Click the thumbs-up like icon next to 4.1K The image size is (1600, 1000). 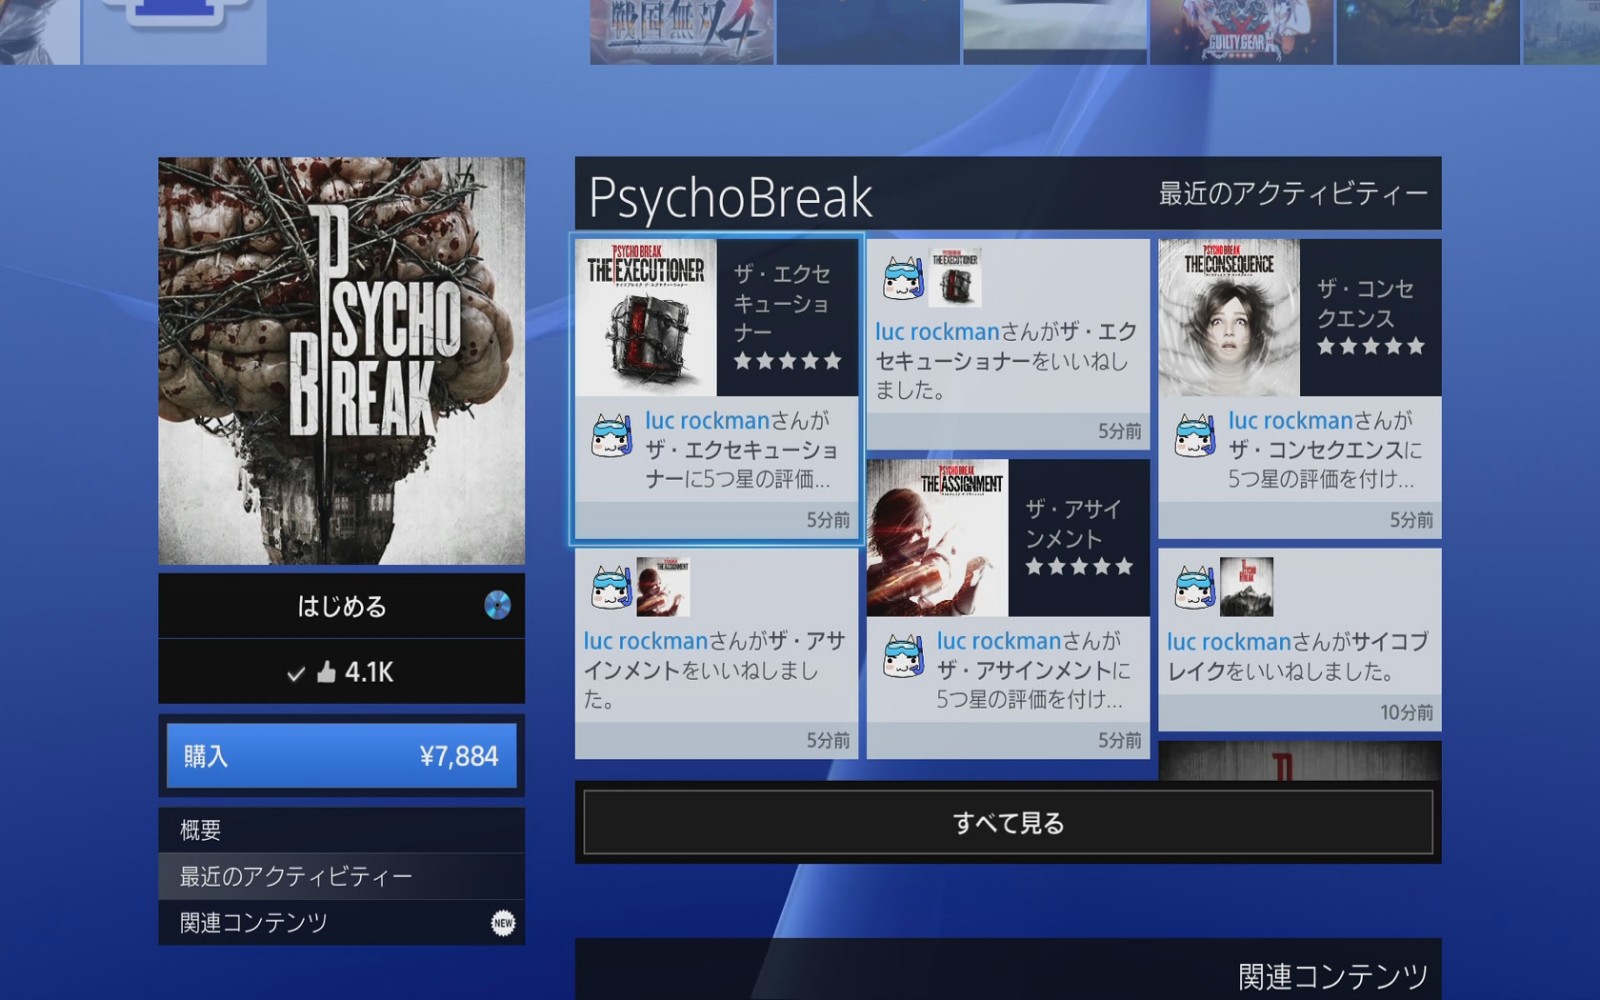point(326,672)
